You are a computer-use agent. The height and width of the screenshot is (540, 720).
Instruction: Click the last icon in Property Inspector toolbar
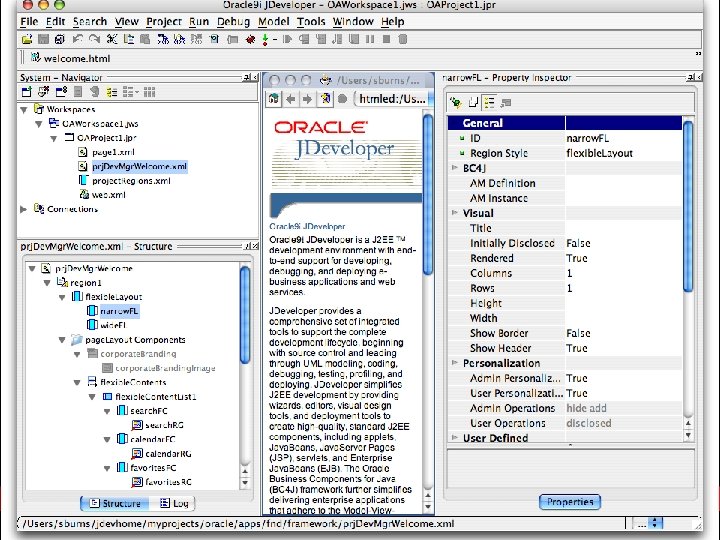coord(506,103)
